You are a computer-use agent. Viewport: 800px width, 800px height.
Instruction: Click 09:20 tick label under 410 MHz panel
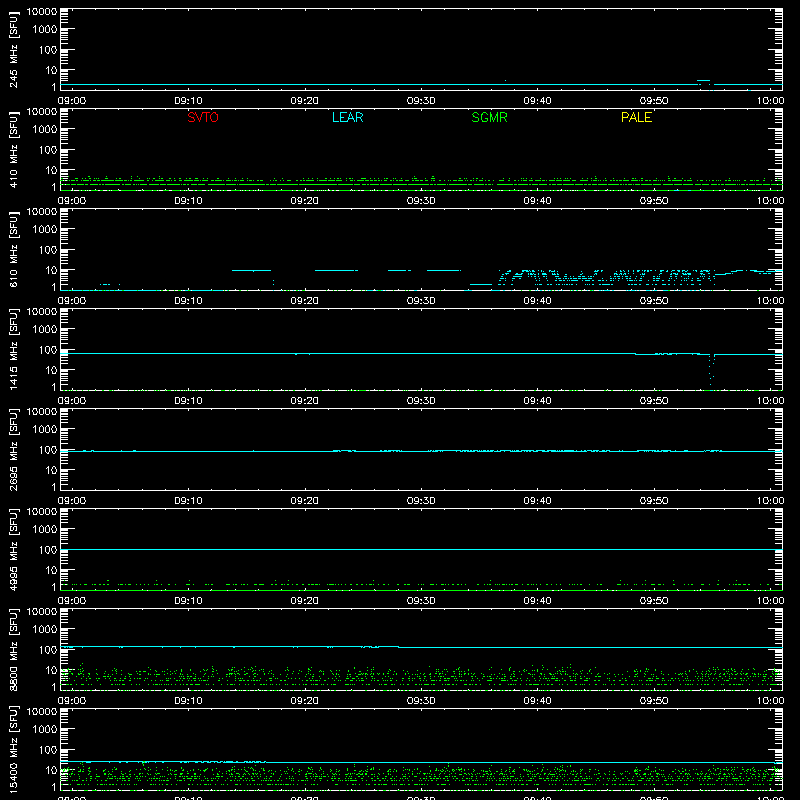click(305, 201)
